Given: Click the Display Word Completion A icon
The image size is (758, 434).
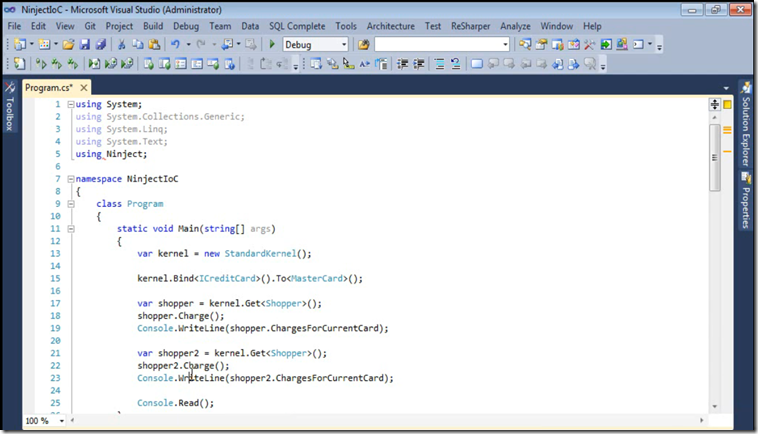Looking at the screenshot, I should 364,64.
